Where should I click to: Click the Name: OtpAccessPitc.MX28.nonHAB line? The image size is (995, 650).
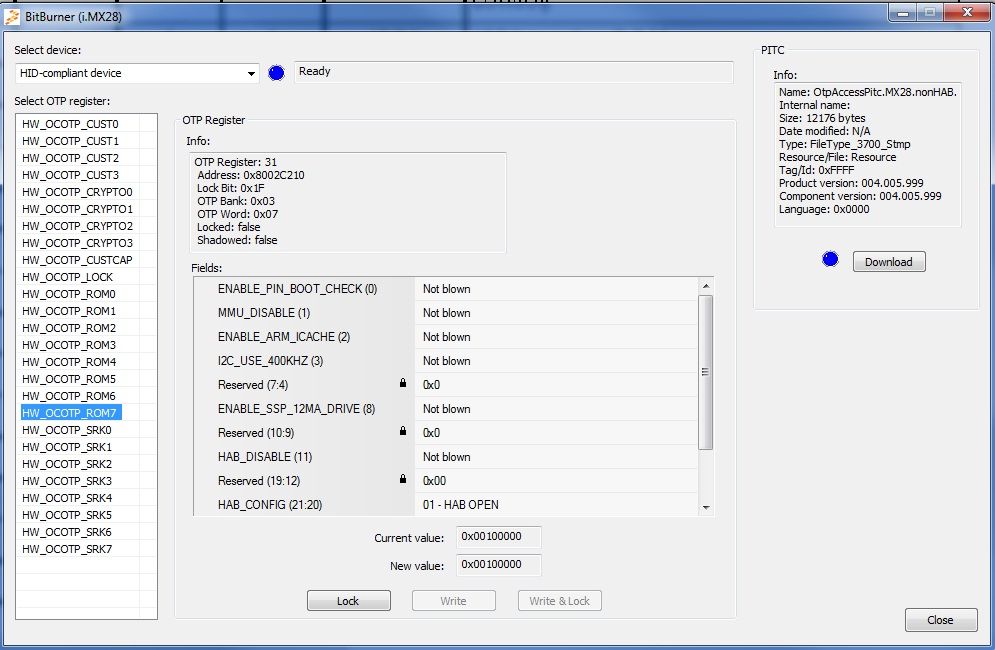(x=867, y=92)
